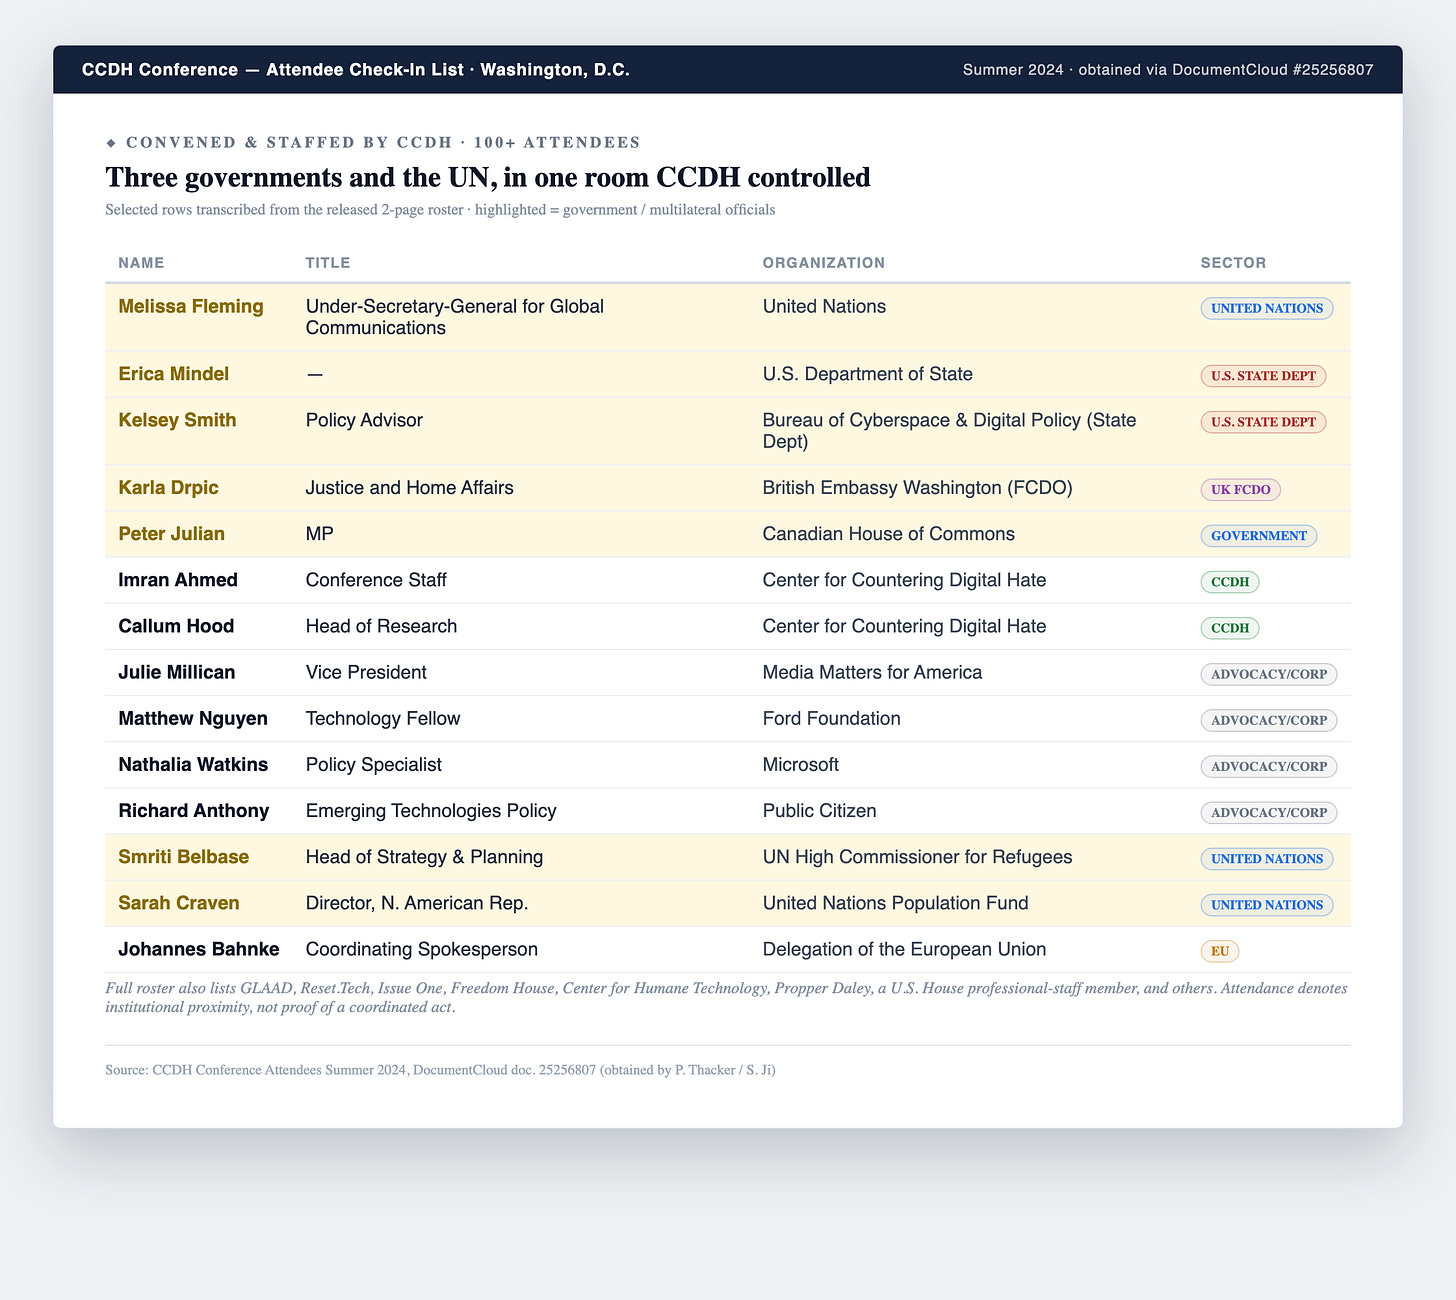
Task: Click the name Melissa Fleming
Action: click(x=191, y=307)
